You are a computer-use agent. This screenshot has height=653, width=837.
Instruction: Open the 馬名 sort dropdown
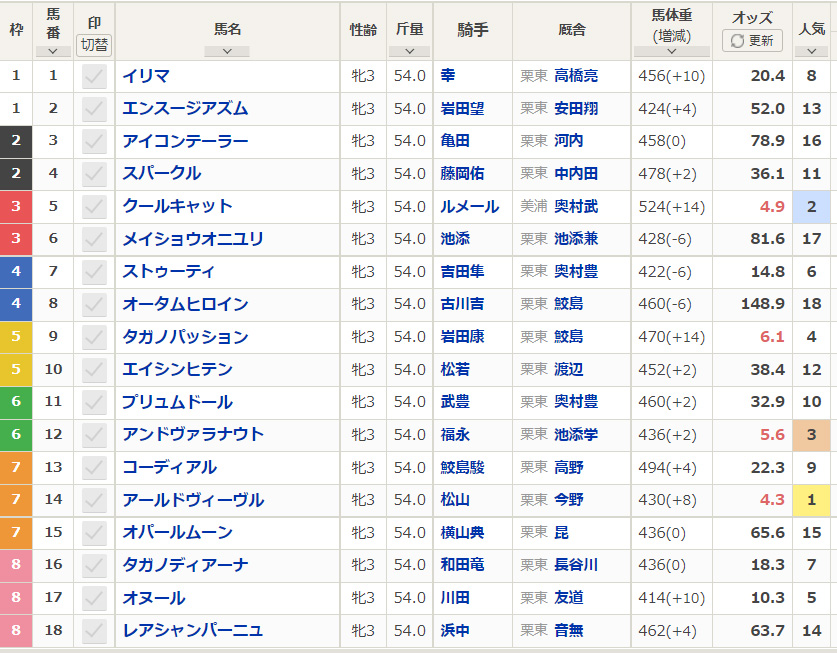click(x=227, y=51)
